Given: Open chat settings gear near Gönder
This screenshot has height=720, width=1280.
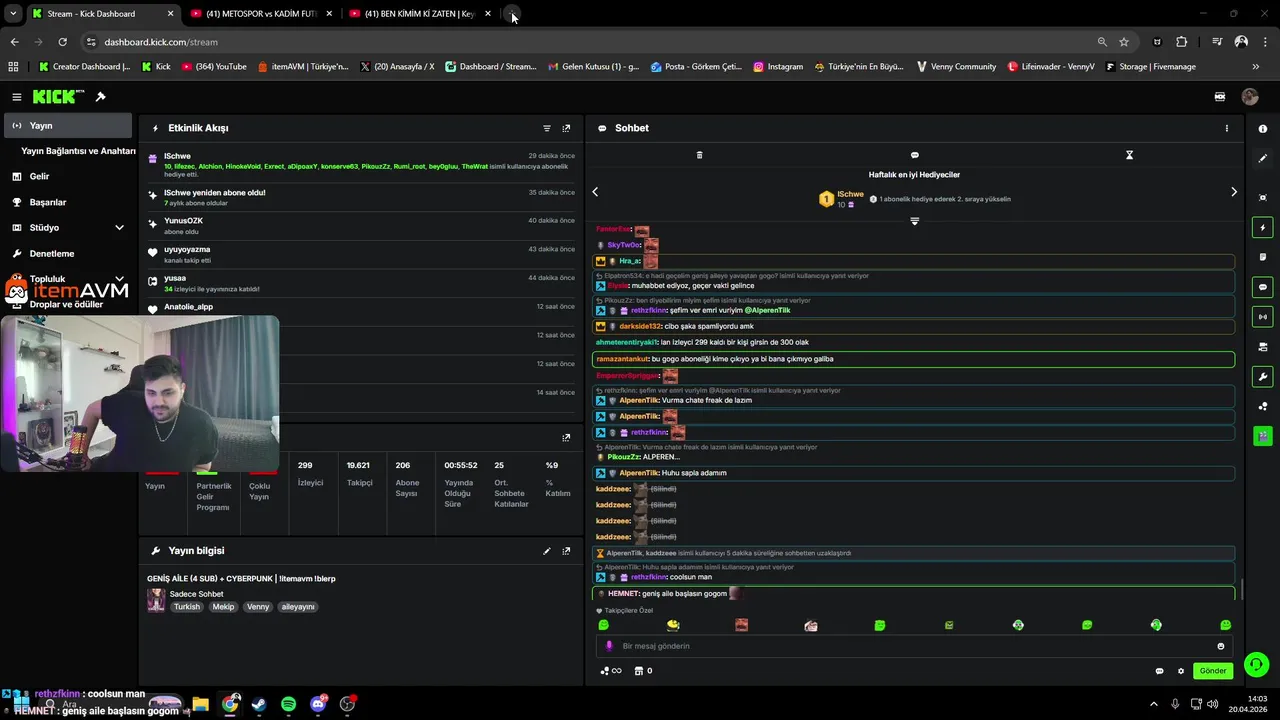Looking at the screenshot, I should (1180, 671).
